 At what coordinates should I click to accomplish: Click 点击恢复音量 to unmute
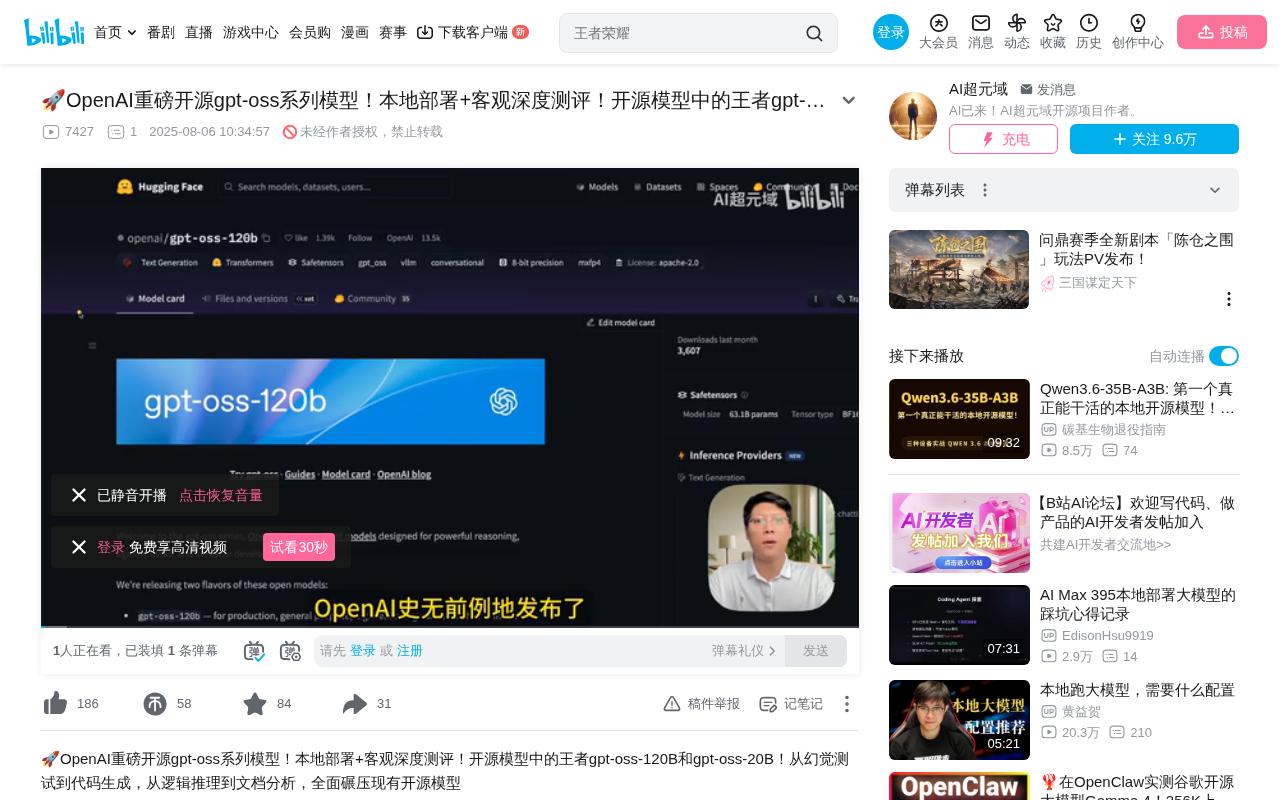pos(221,495)
